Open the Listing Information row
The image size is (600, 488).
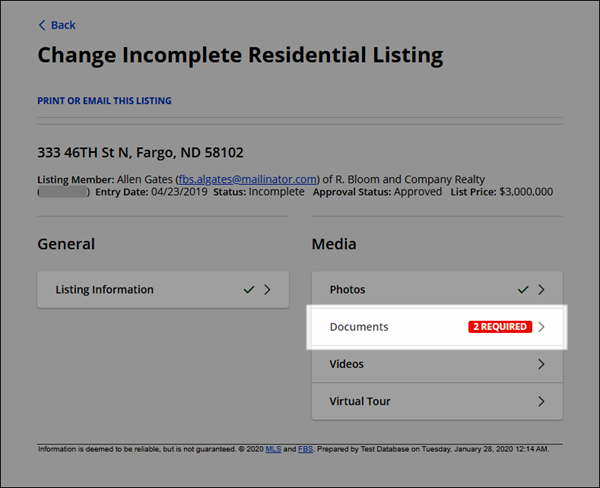tap(163, 290)
